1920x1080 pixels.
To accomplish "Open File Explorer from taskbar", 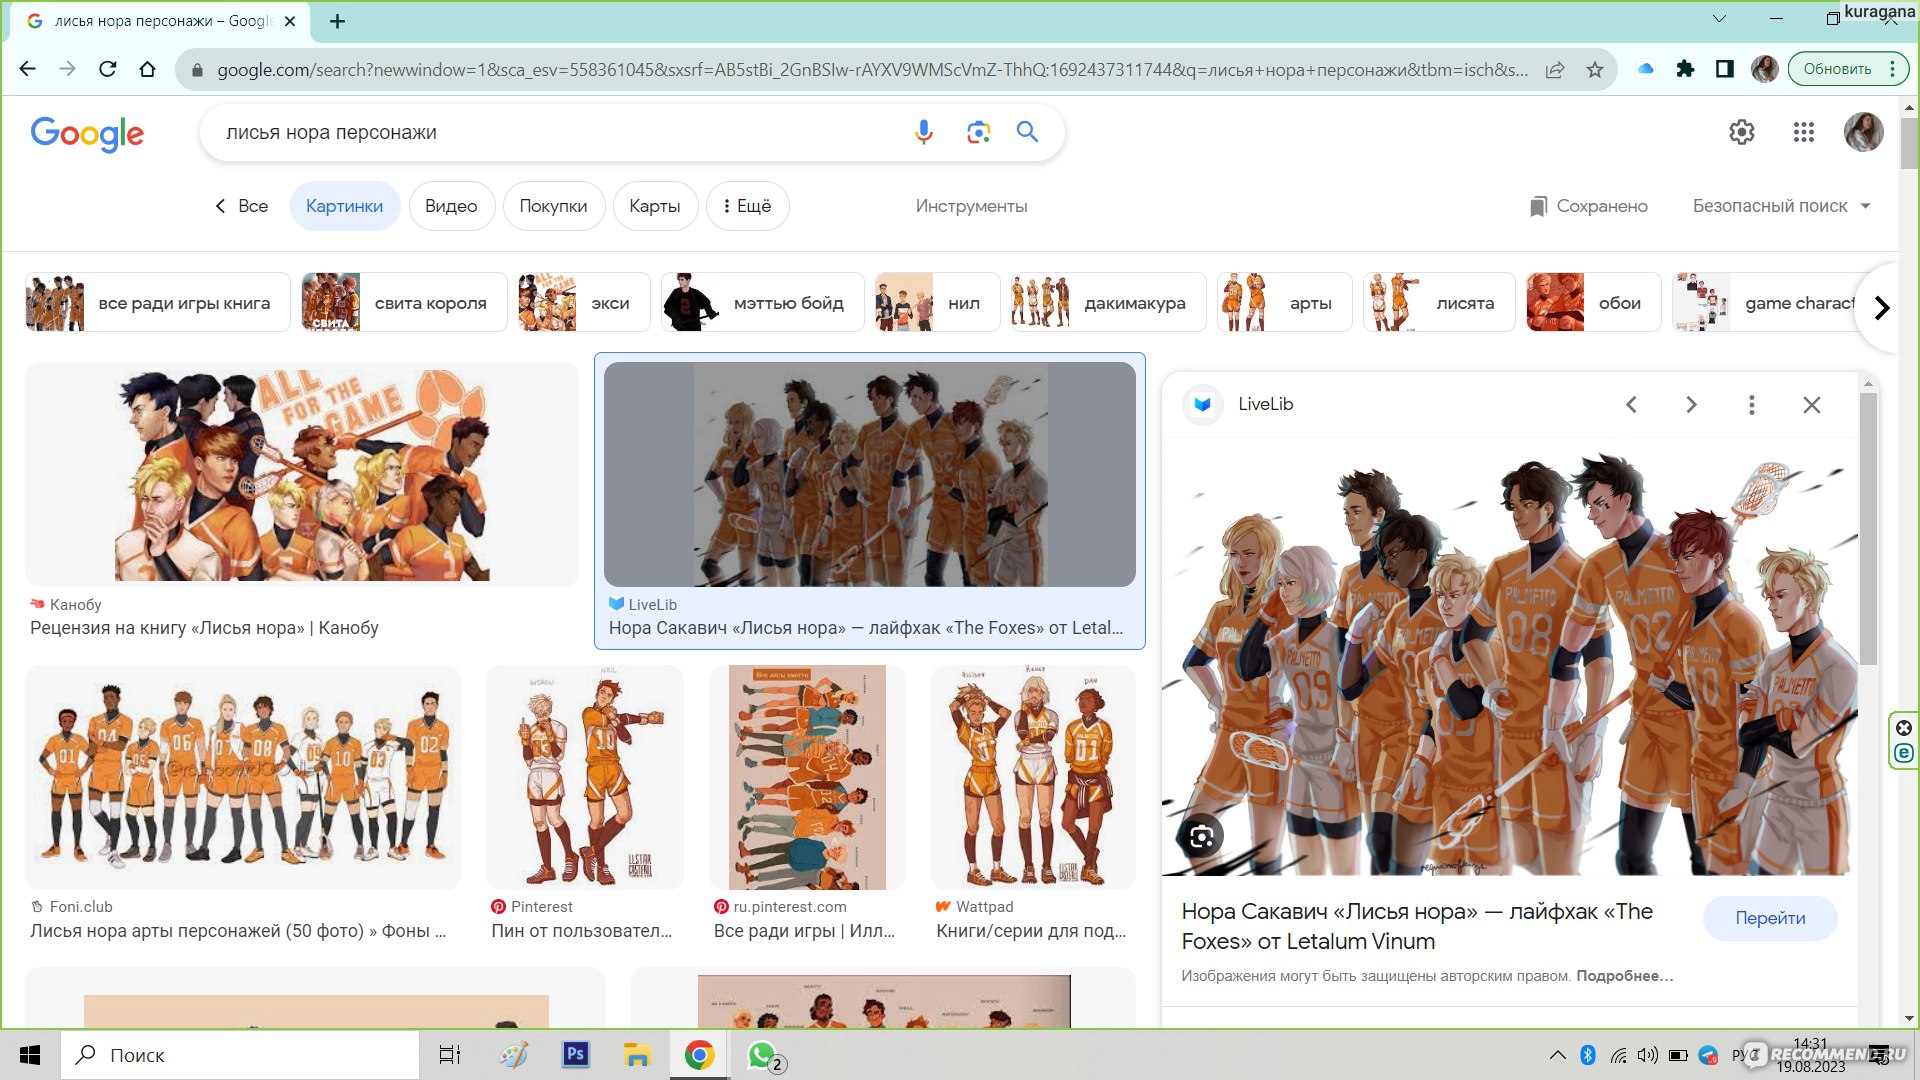I will [x=637, y=1055].
